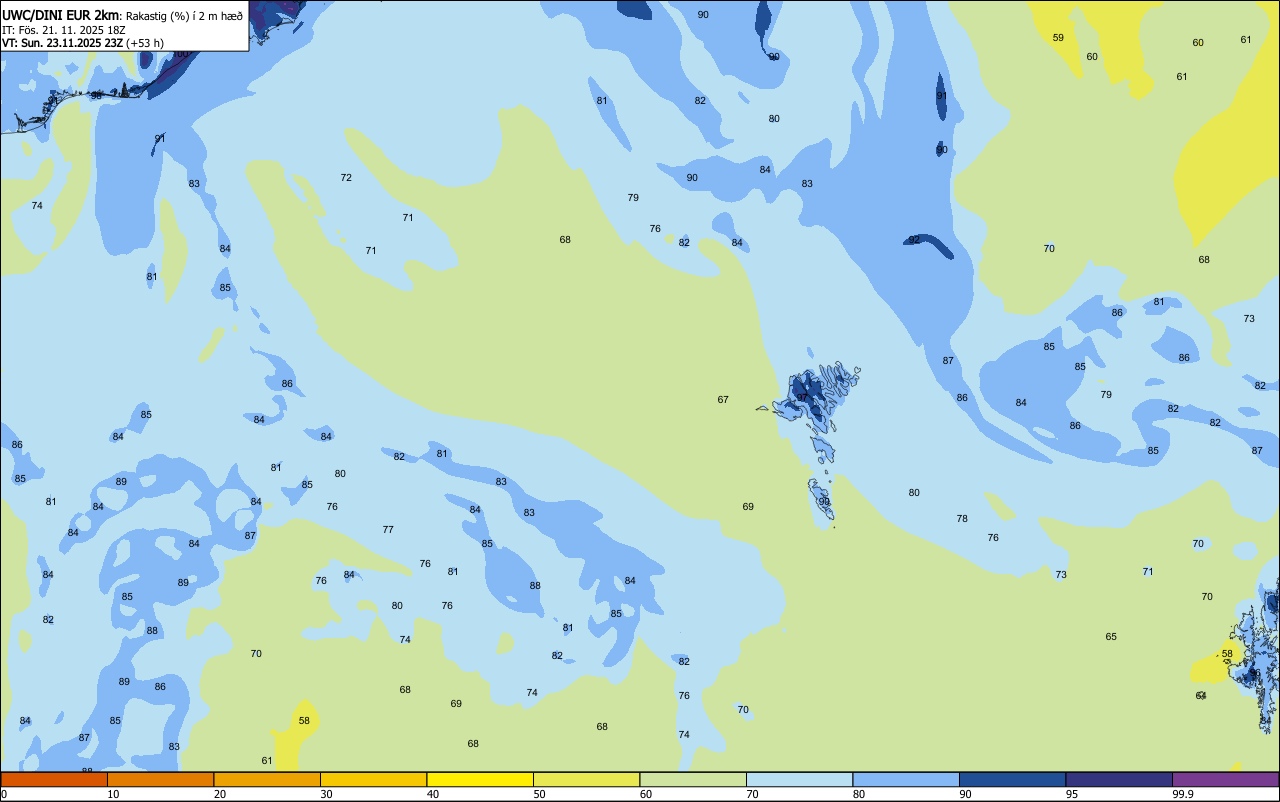This screenshot has width=1280, height=802.
Task: Click the humidity value '72' on map
Action: [346, 177]
